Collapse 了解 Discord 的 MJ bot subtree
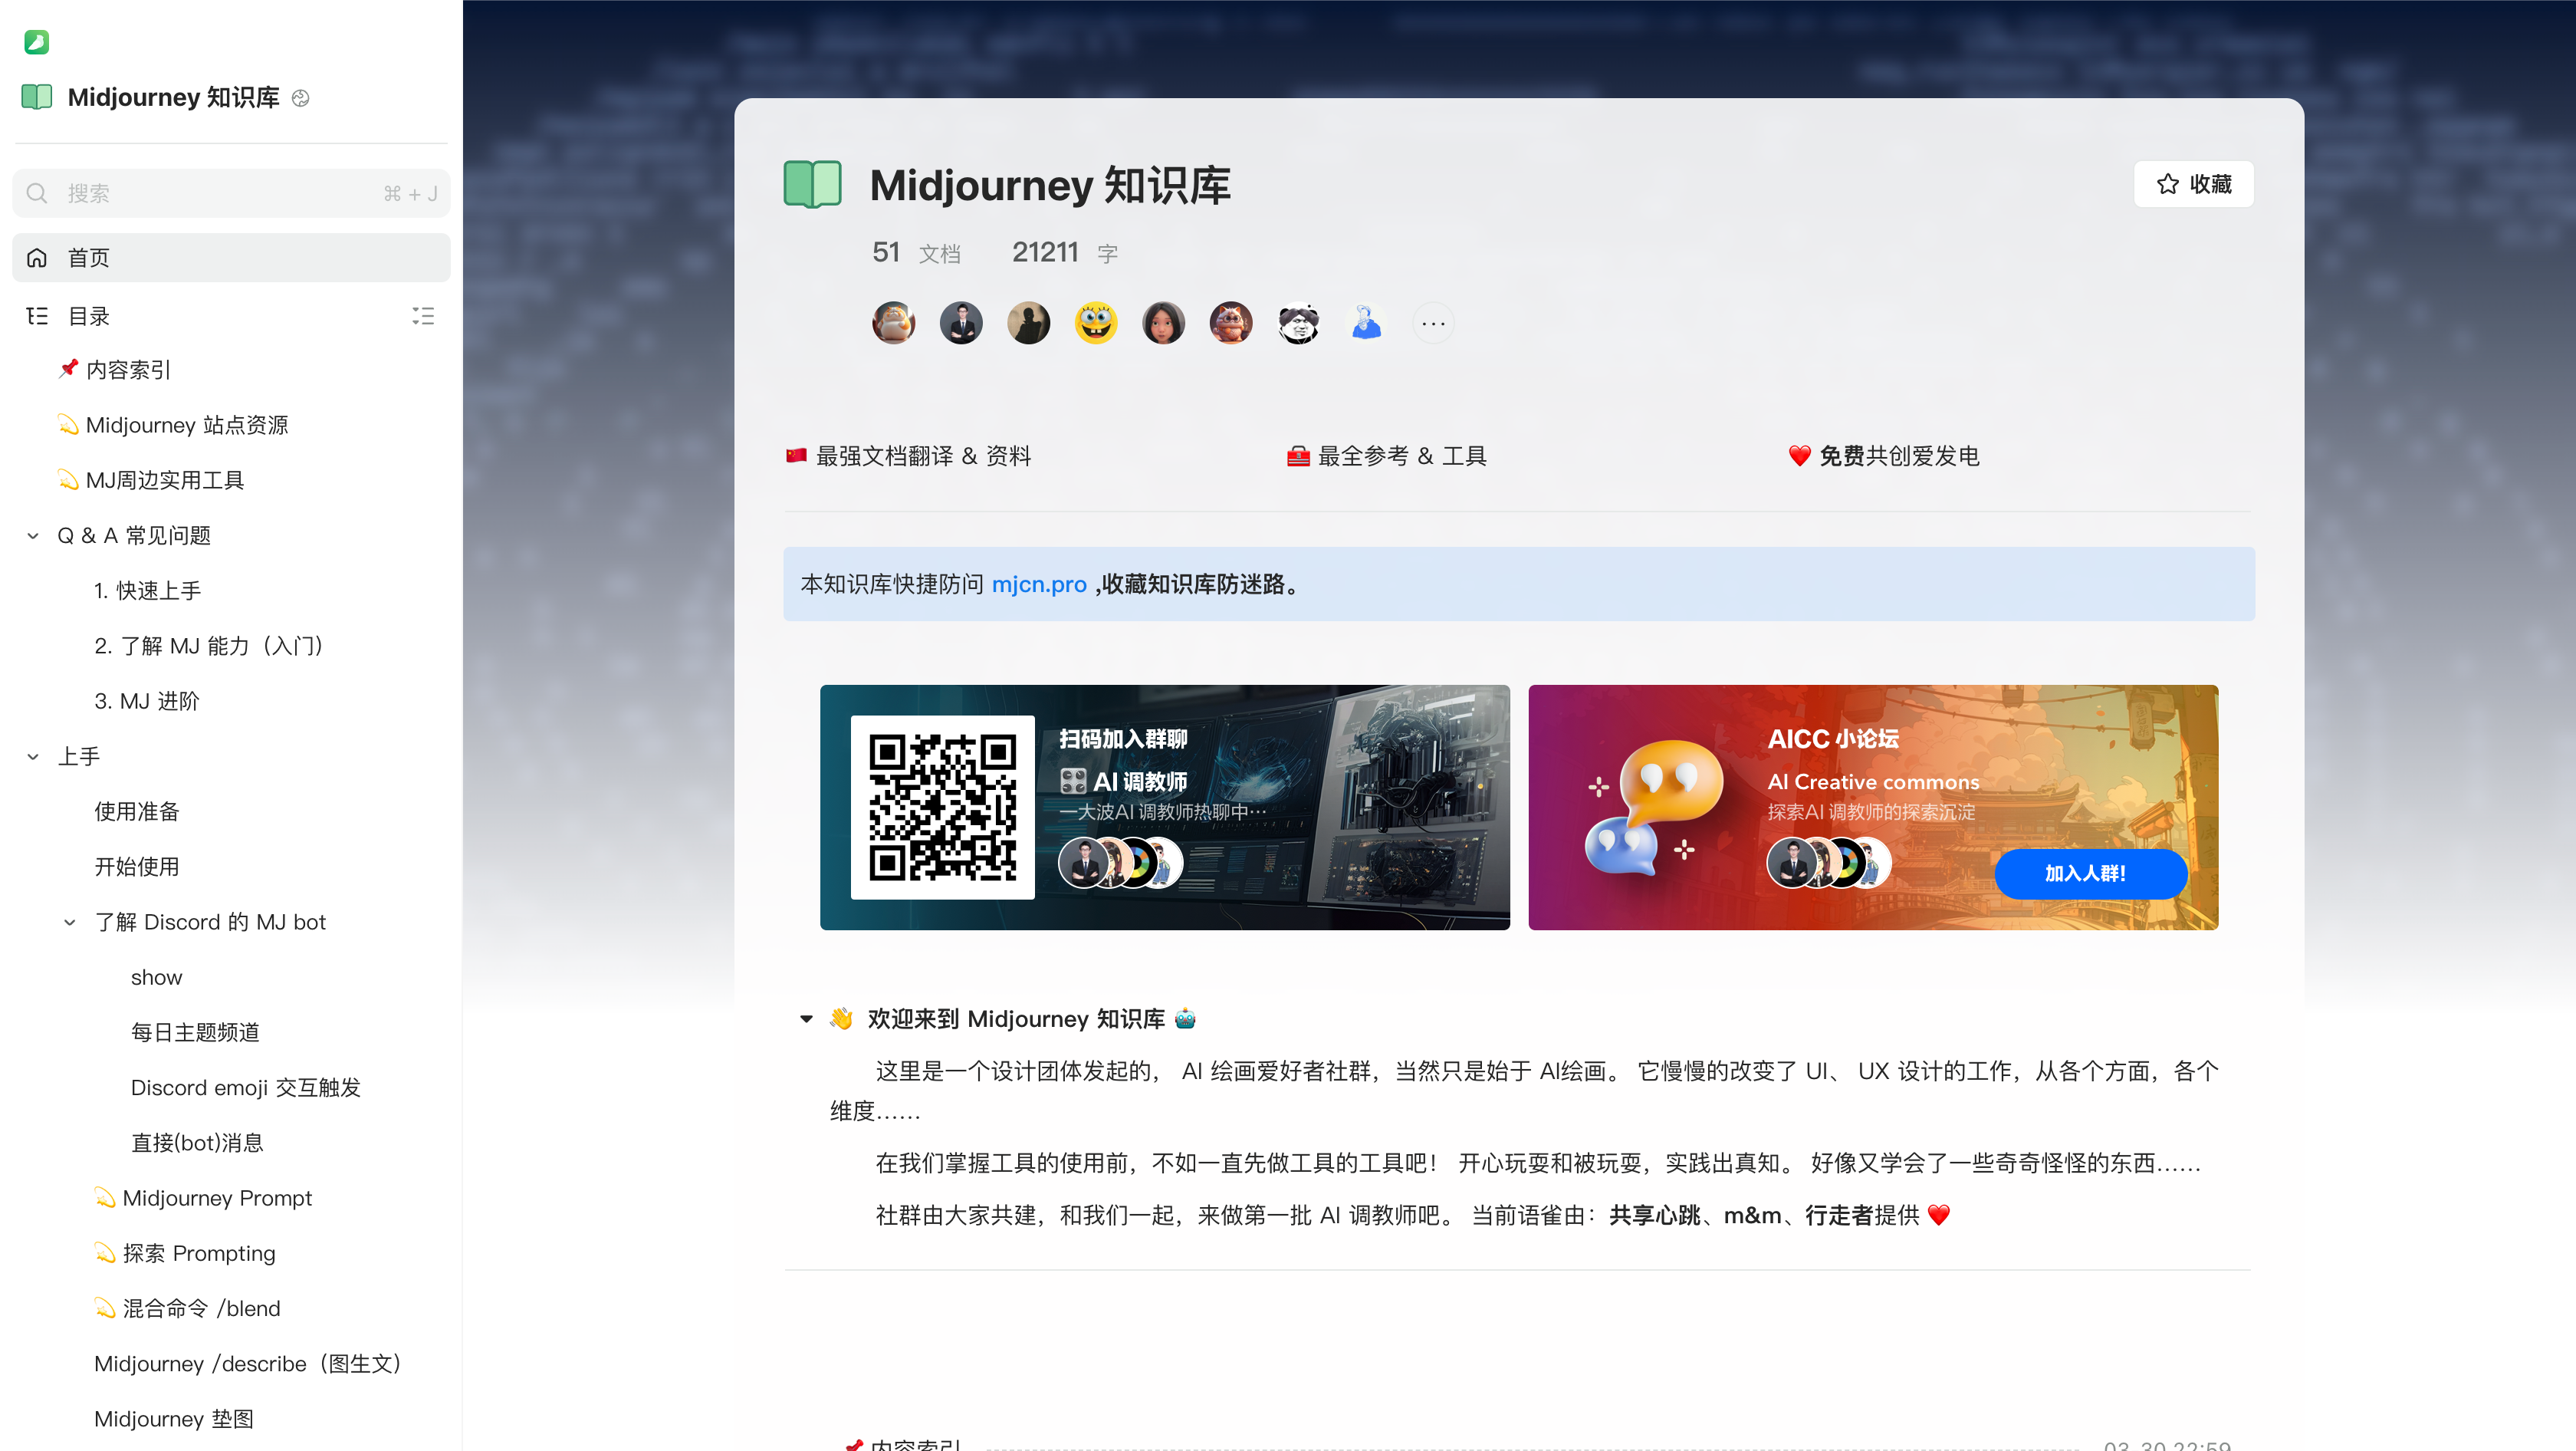The image size is (2576, 1451). (70, 922)
